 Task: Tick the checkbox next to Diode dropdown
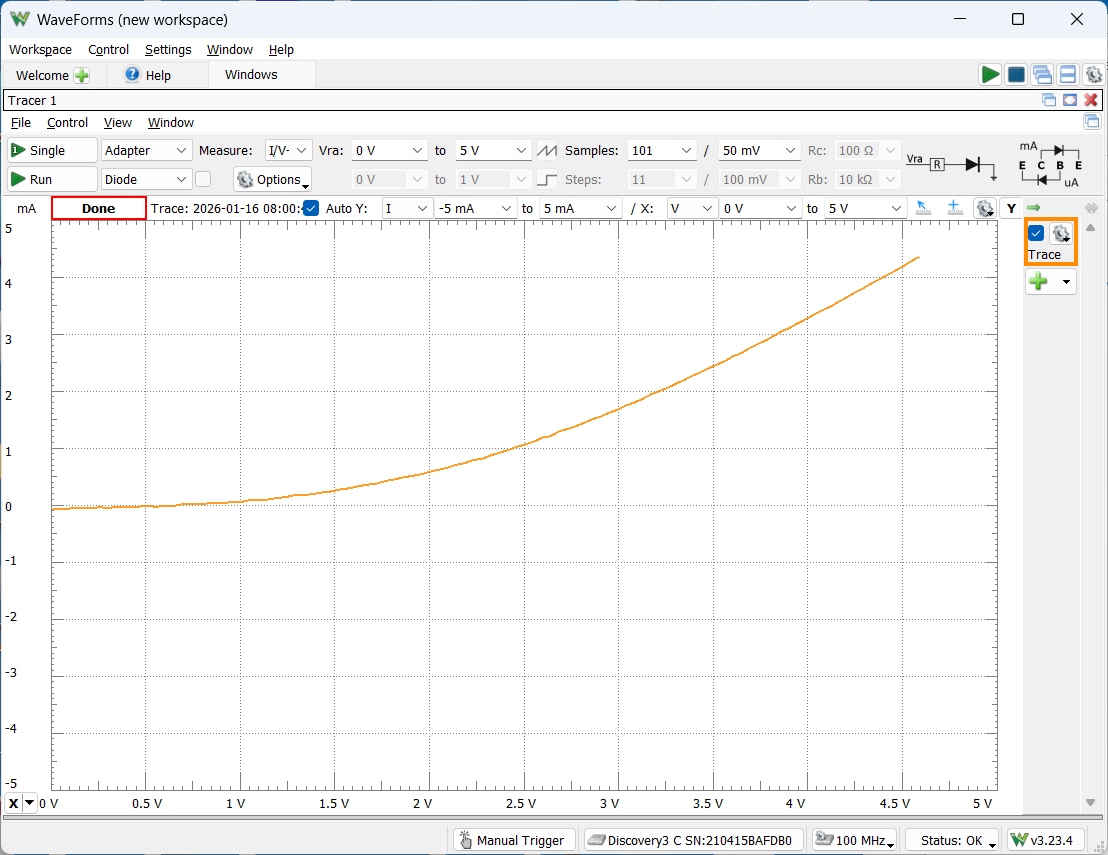(x=203, y=179)
